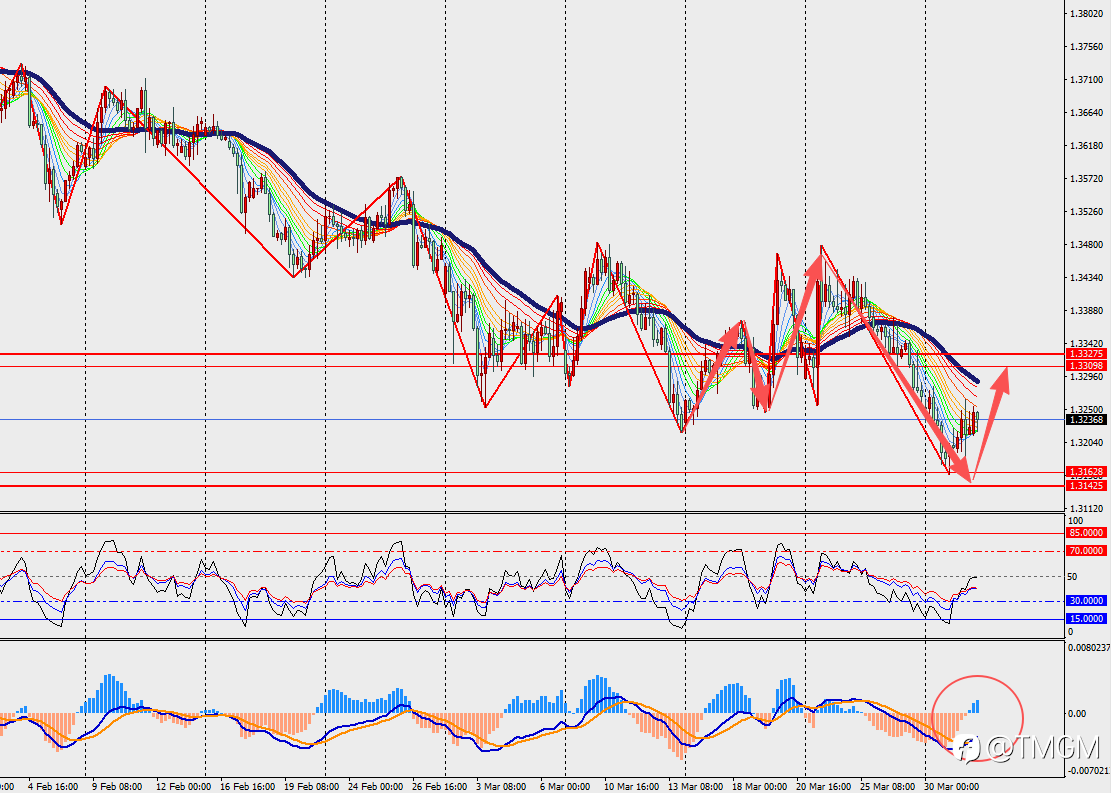
Task: Select the 4 Feb 16:00 time label
Action: click(x=52, y=787)
